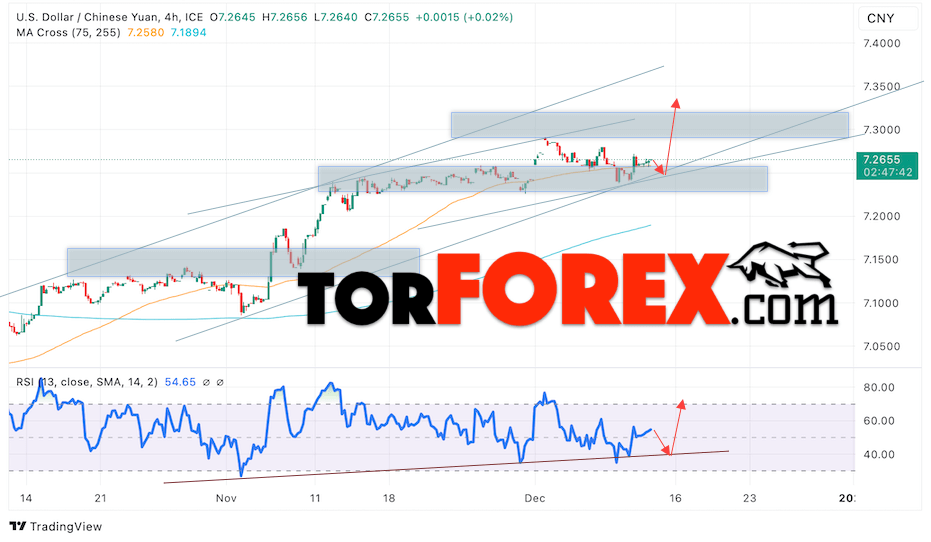
Task: Click the 16 date label on time axis
Action: click(674, 498)
